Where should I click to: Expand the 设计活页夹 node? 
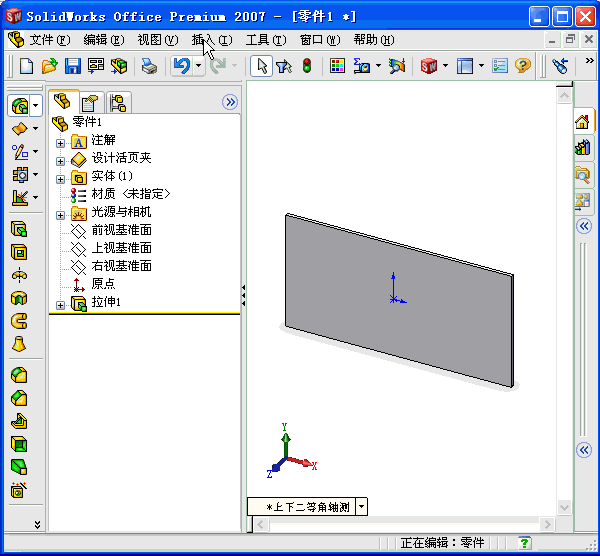pos(60,161)
